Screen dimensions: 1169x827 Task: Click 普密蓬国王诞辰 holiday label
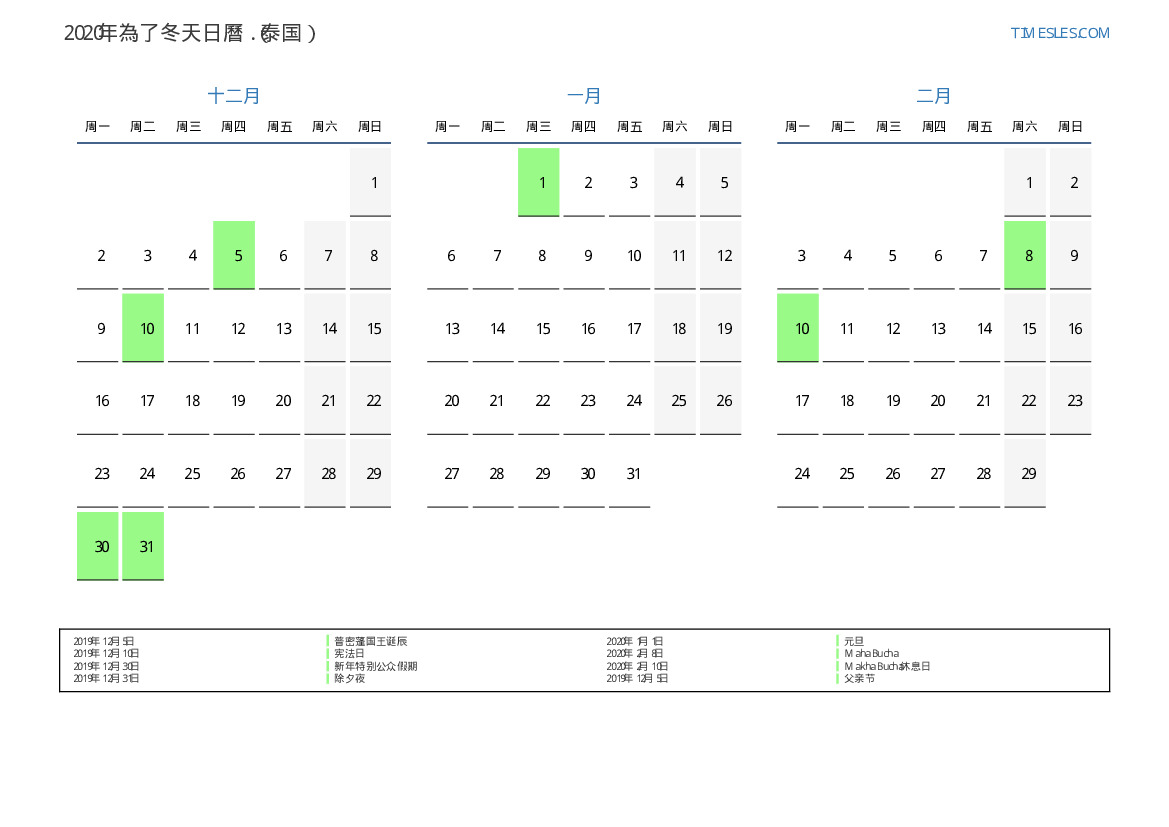pyautogui.click(x=370, y=641)
